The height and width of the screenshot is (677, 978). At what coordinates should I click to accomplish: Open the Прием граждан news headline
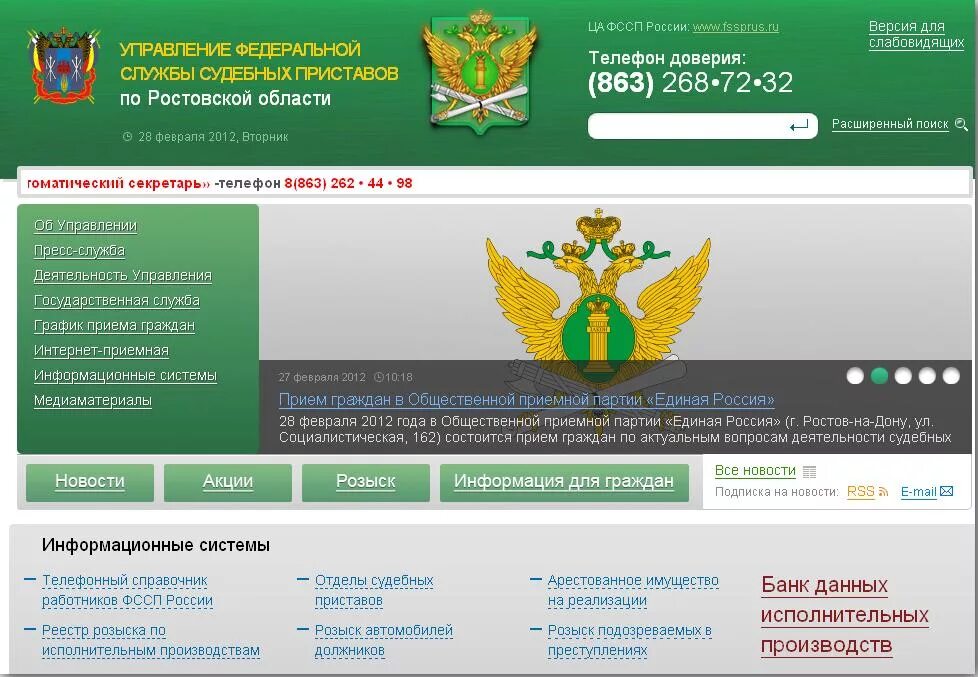coord(526,399)
